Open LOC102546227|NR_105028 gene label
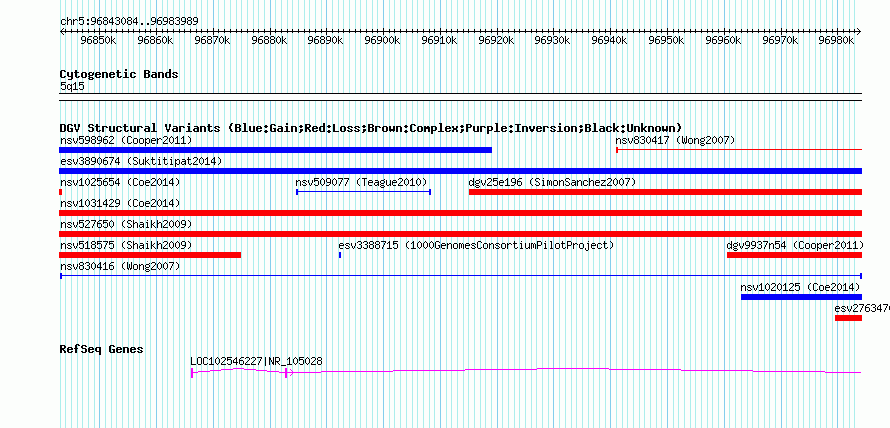Screen dimensions: 890x428 click(257, 361)
